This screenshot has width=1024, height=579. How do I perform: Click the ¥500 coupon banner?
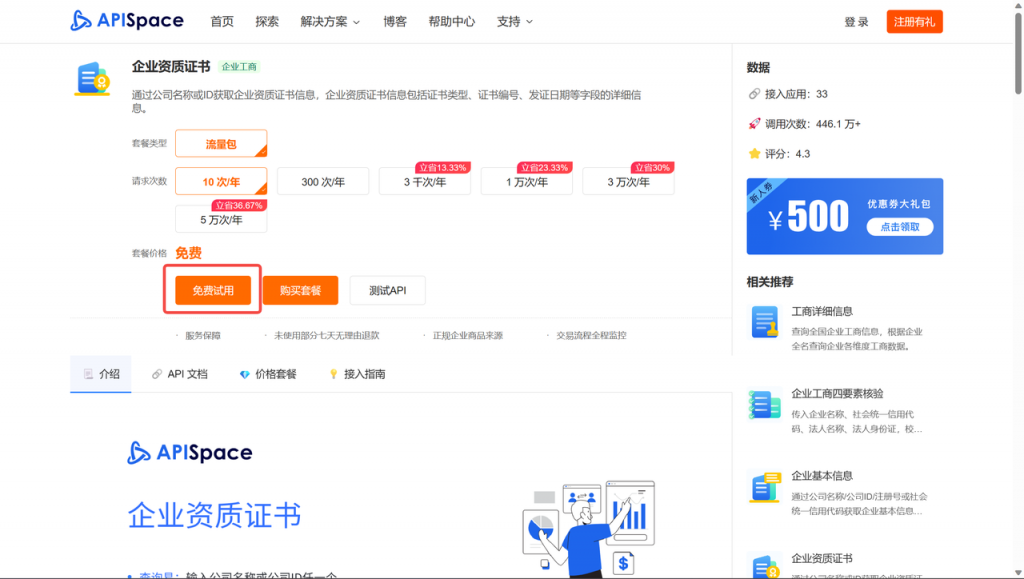point(844,216)
